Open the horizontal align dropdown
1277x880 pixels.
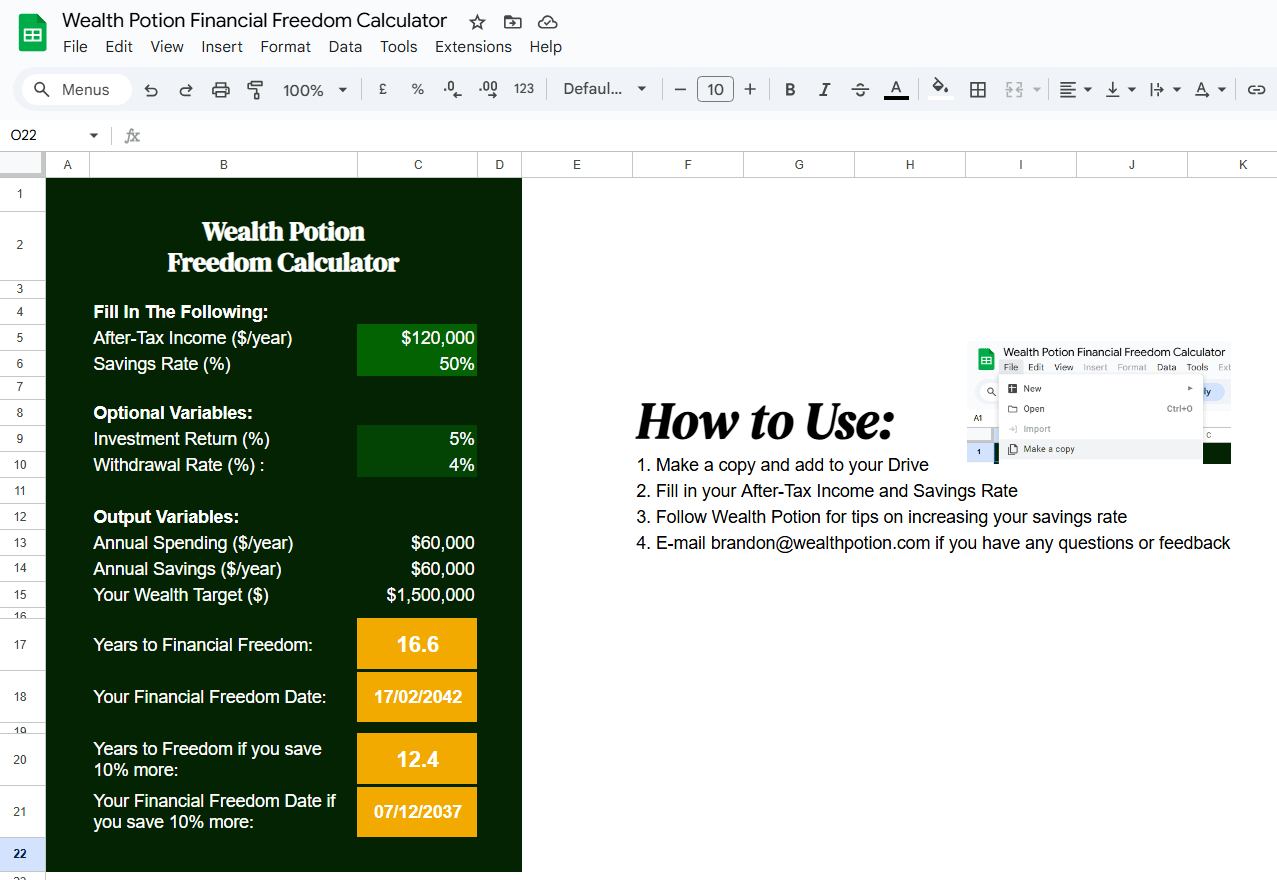point(1075,90)
